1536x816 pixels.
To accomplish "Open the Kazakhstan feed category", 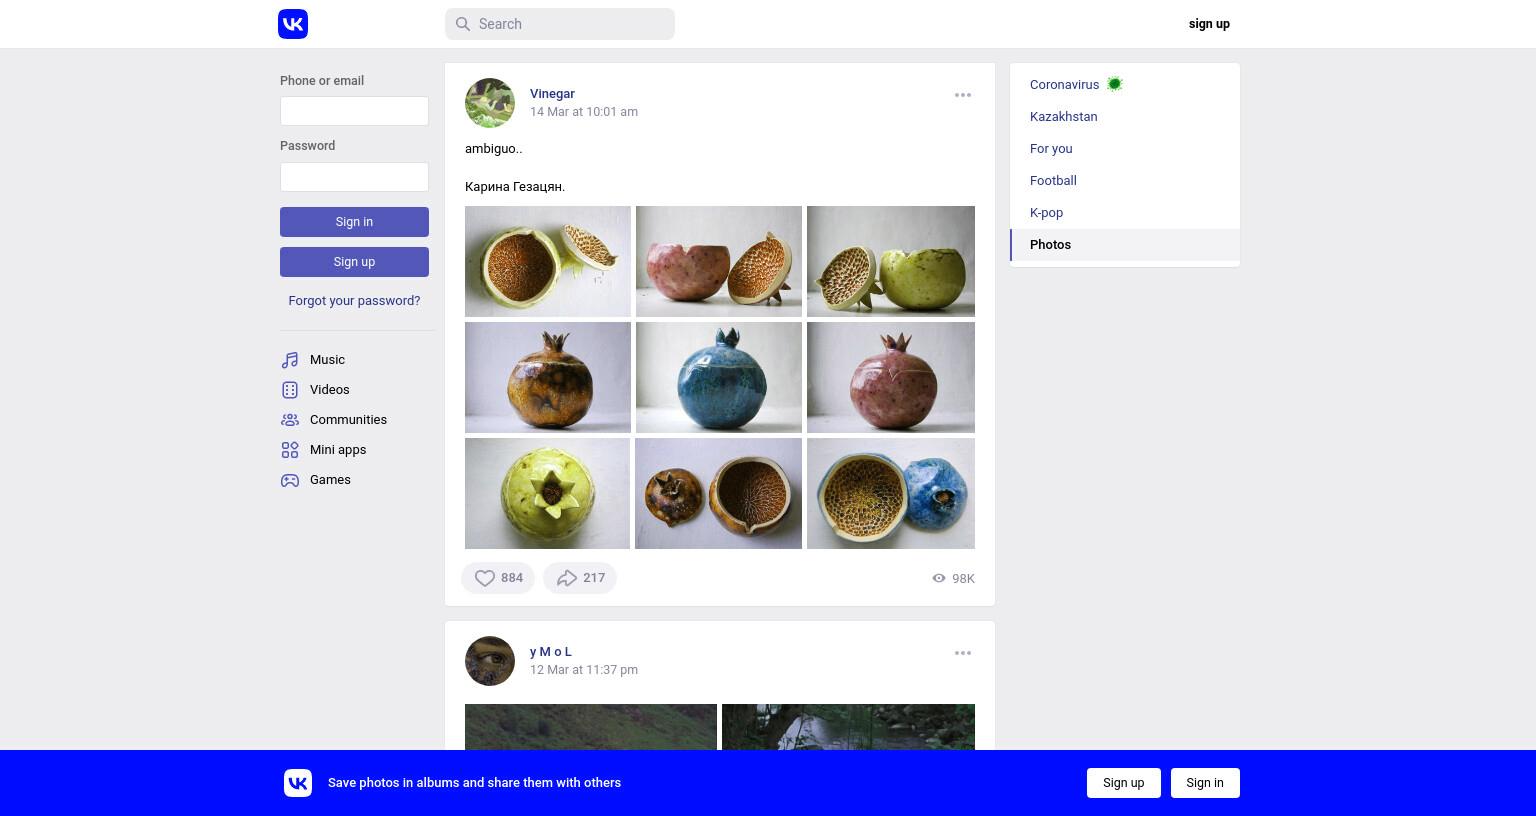I will (x=1125, y=117).
